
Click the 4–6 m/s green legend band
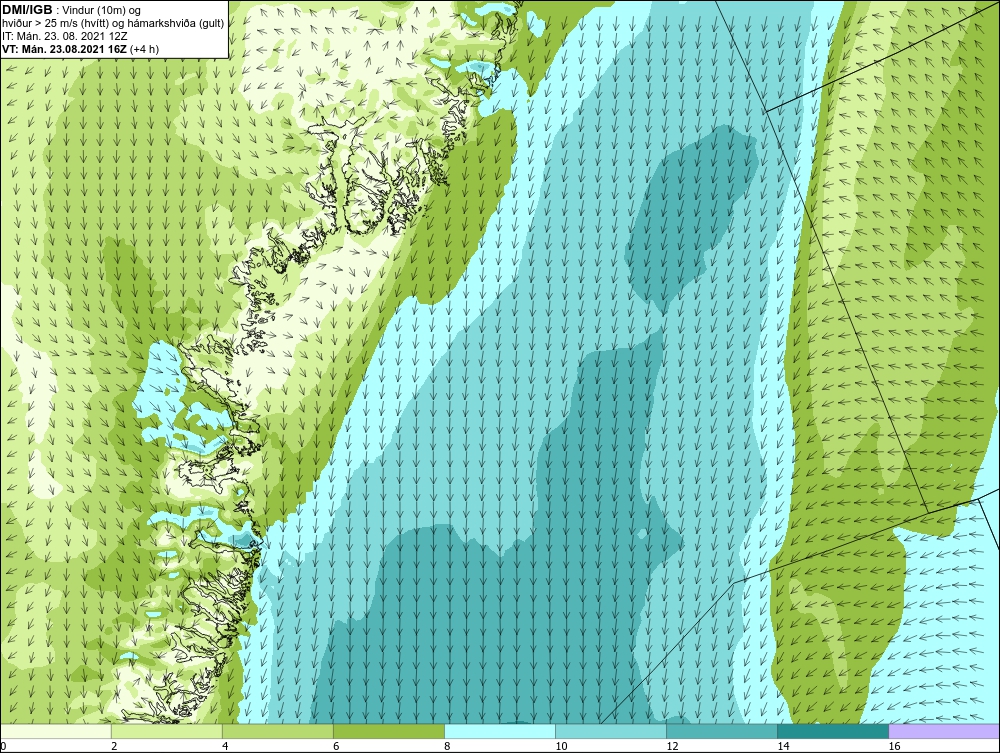278,731
